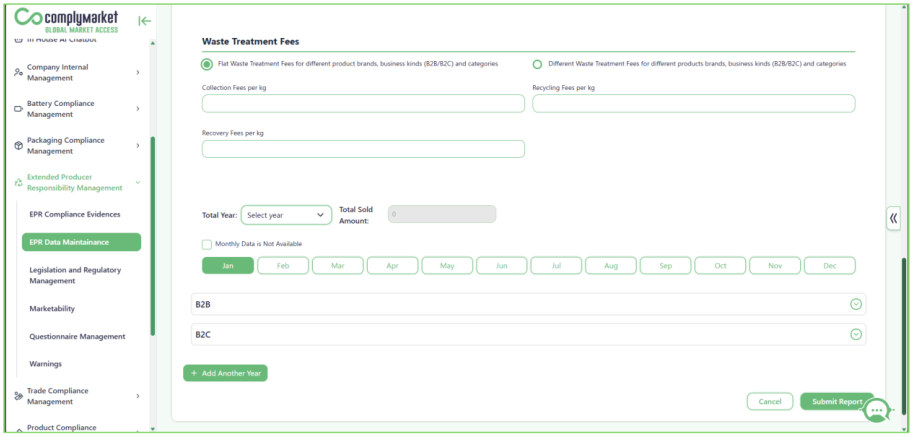Switch to the Feb month tab

(x=283, y=265)
